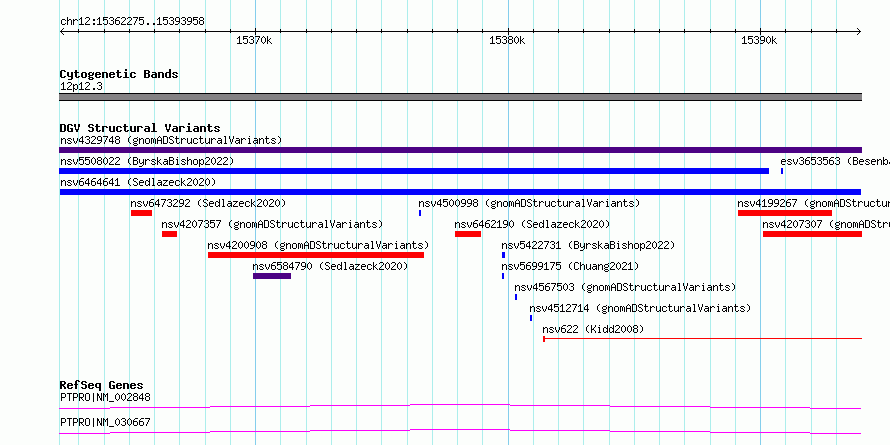This screenshot has width=890, height=445.
Task: Open nsv4500998 label text
Action: click(x=529, y=203)
